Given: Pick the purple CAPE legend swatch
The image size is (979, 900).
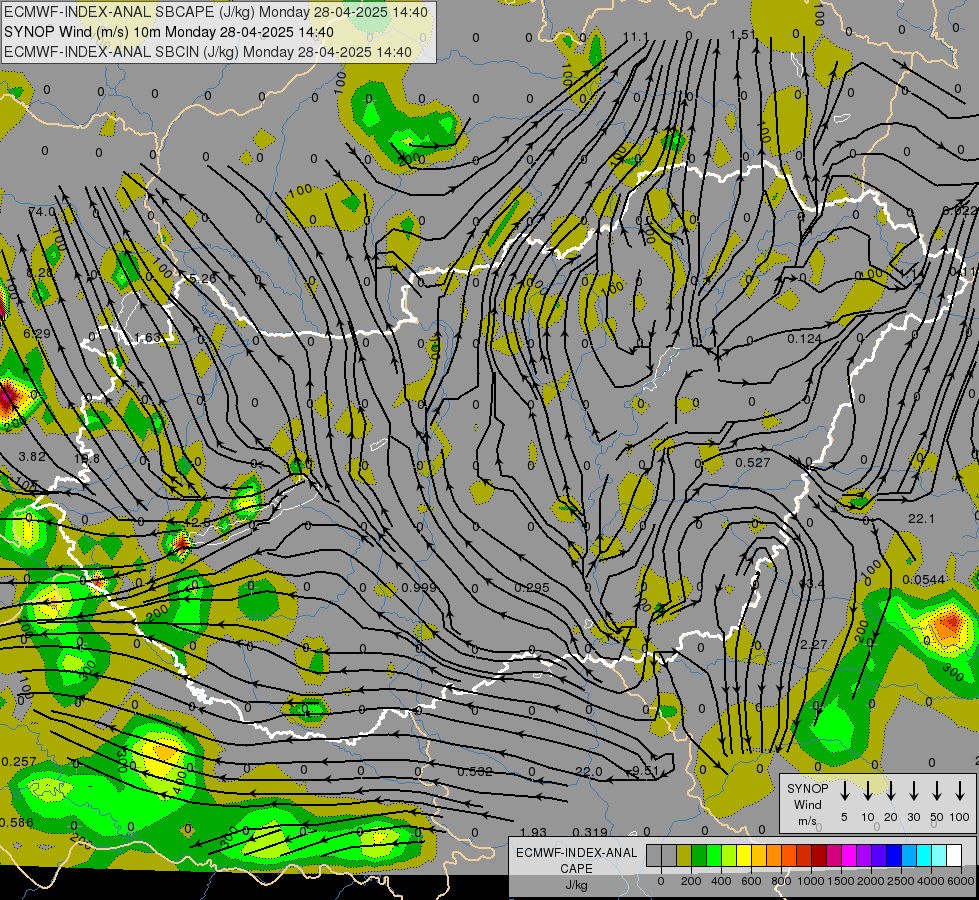Looking at the screenshot, I should point(865,855).
